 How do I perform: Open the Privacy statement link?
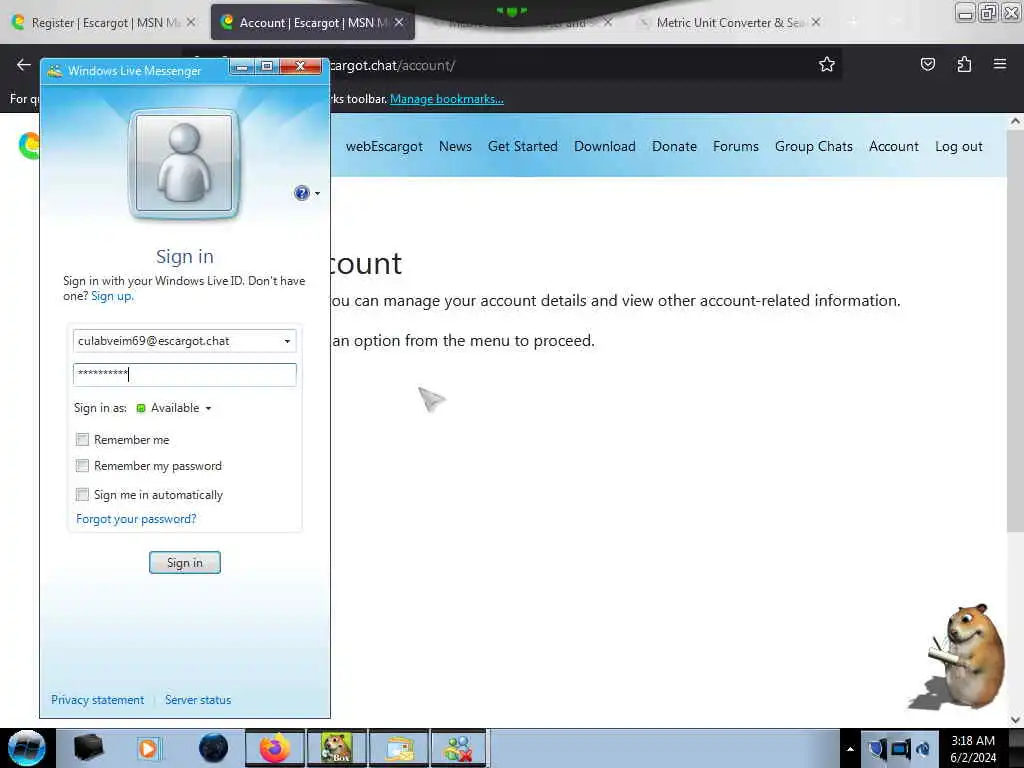tap(97, 699)
